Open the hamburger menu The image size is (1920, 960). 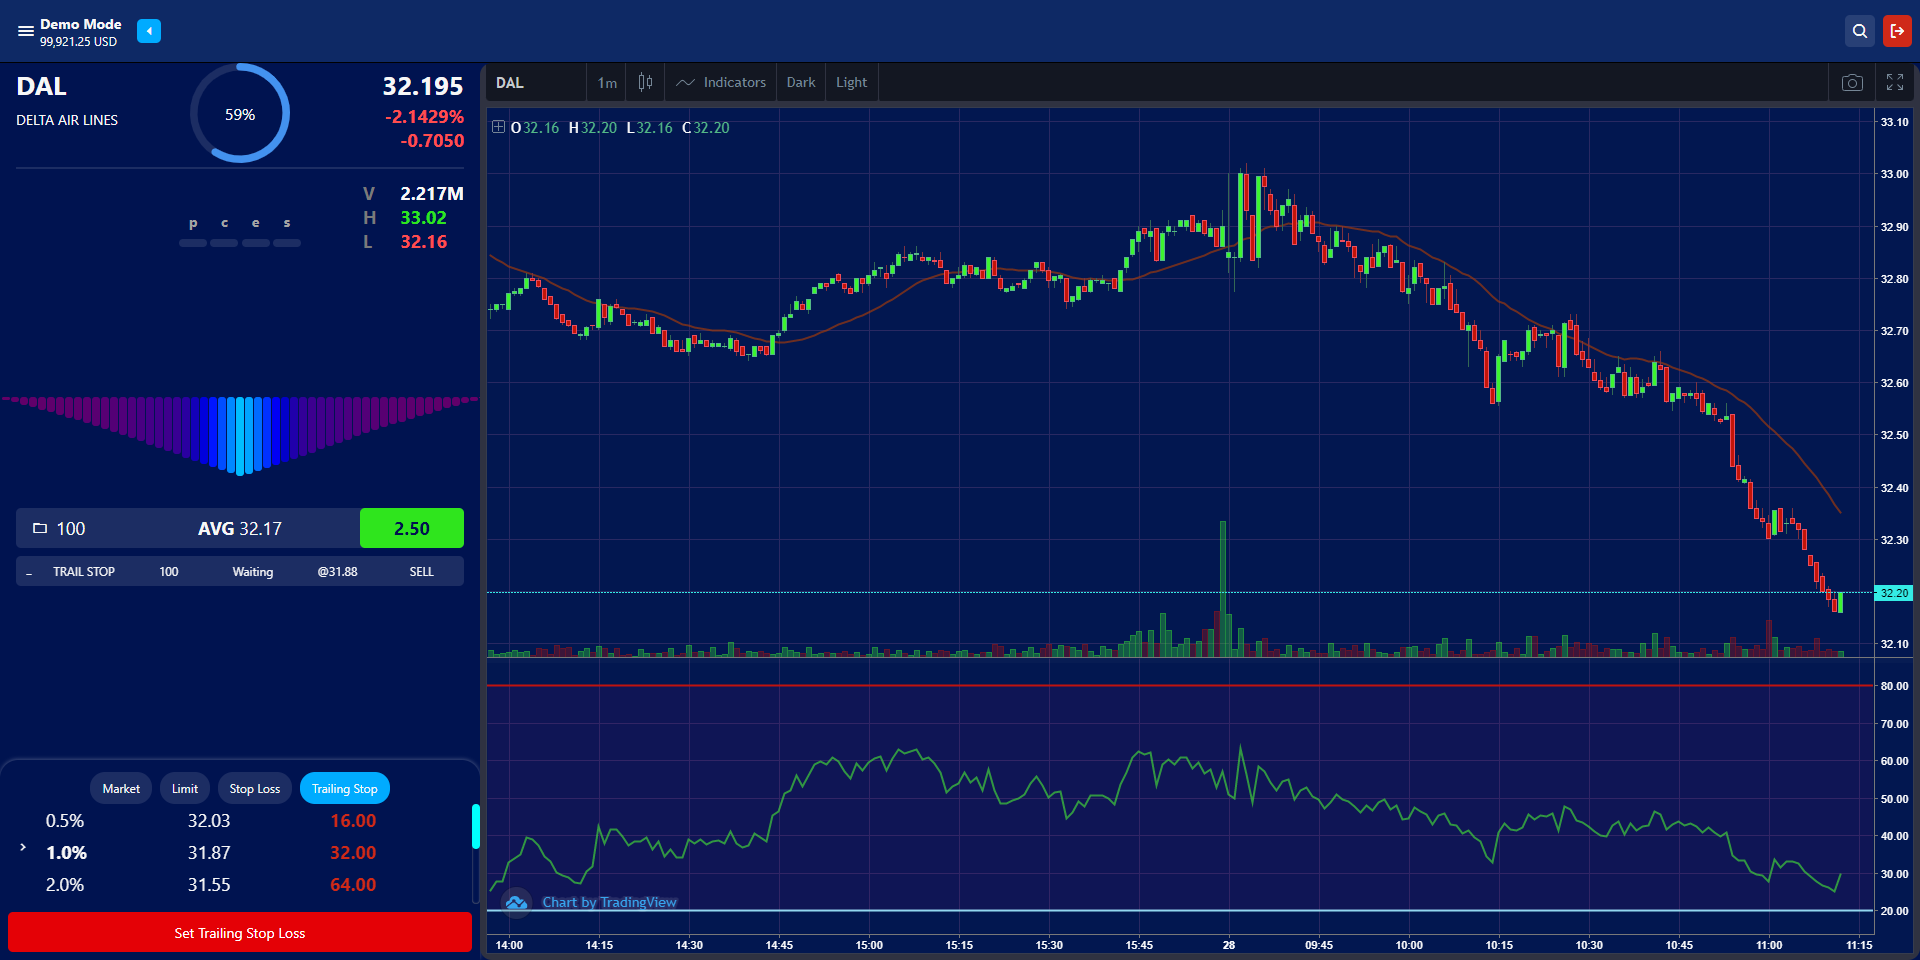(x=26, y=31)
